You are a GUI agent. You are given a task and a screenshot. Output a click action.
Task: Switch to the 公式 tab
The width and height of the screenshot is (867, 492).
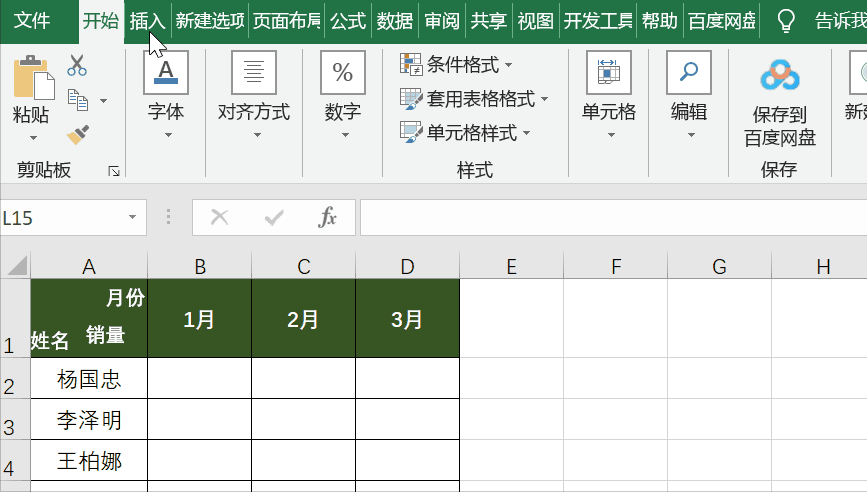tap(348, 21)
